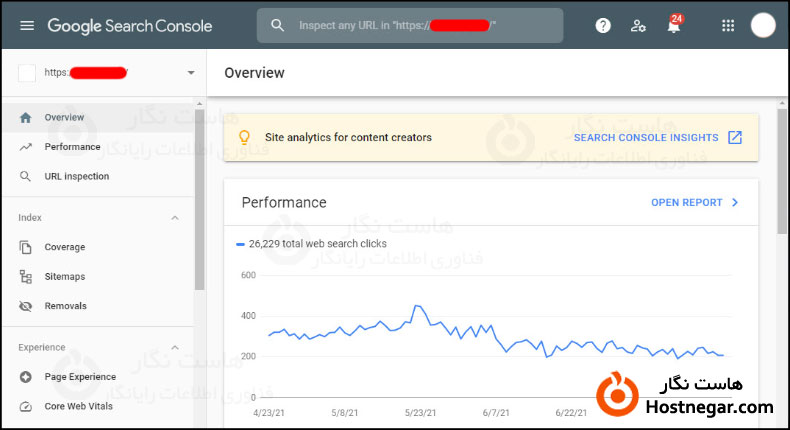Click the open-in-new icon beside Search Console Insights
790x430 pixels.
coord(735,137)
